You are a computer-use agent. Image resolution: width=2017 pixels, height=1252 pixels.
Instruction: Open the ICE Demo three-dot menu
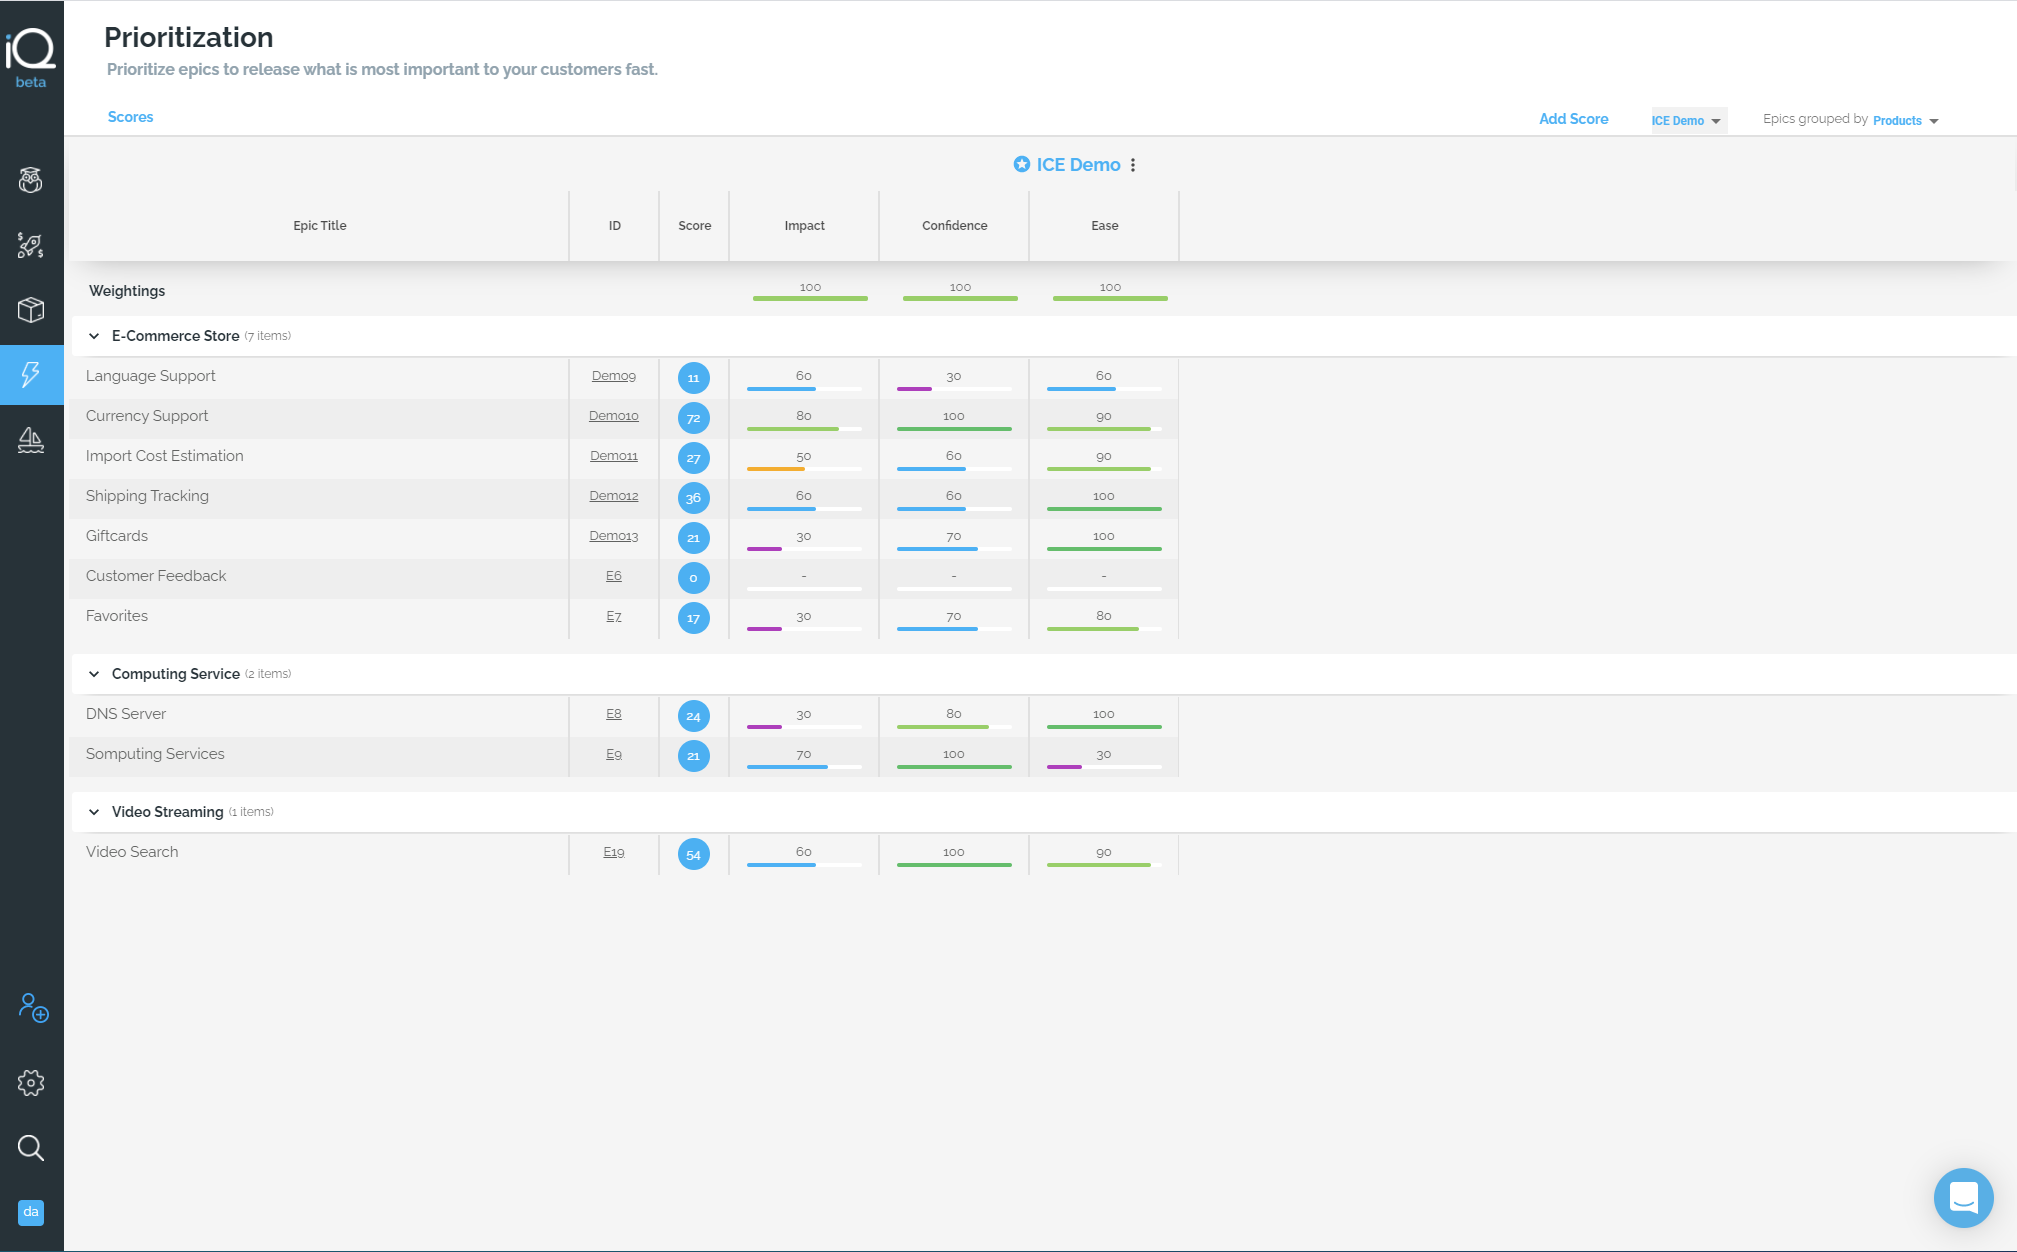pos(1133,165)
